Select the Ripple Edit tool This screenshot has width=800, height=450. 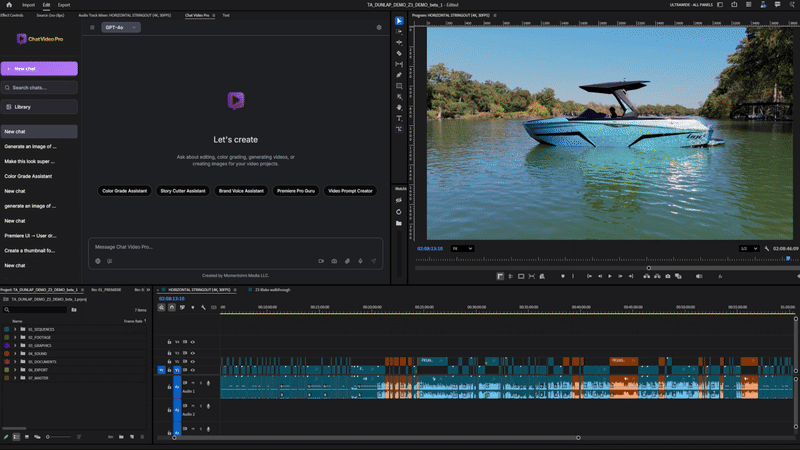399,42
